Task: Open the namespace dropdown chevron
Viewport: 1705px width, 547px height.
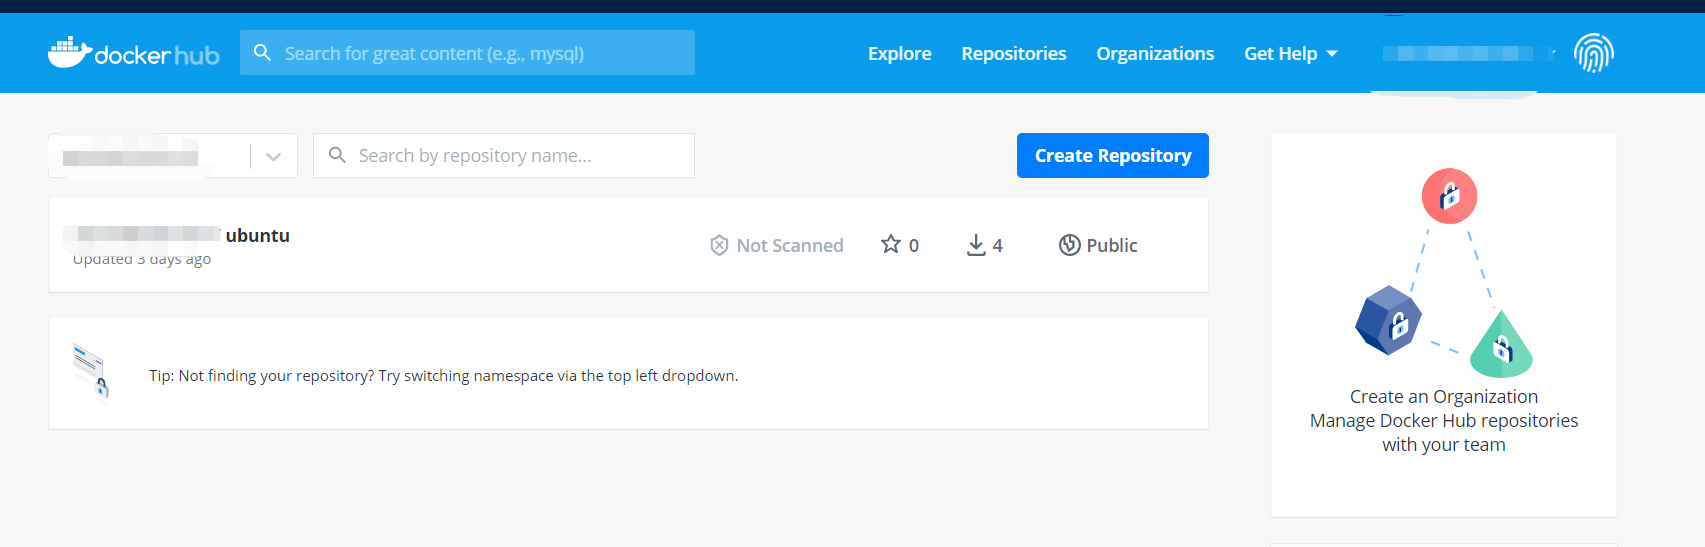Action: tap(273, 156)
